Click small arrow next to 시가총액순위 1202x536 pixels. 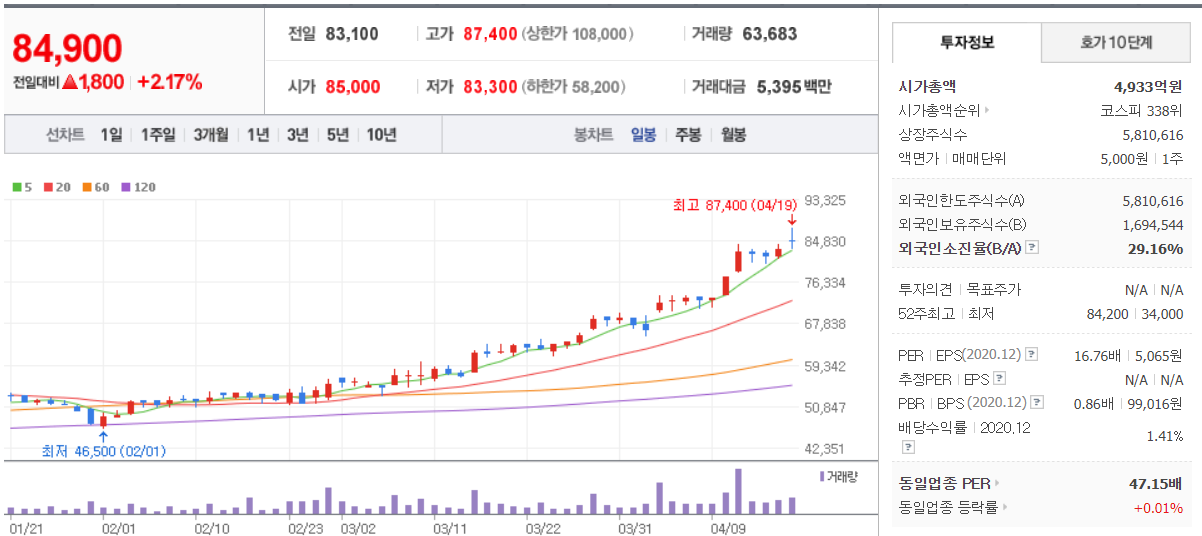pos(986,111)
